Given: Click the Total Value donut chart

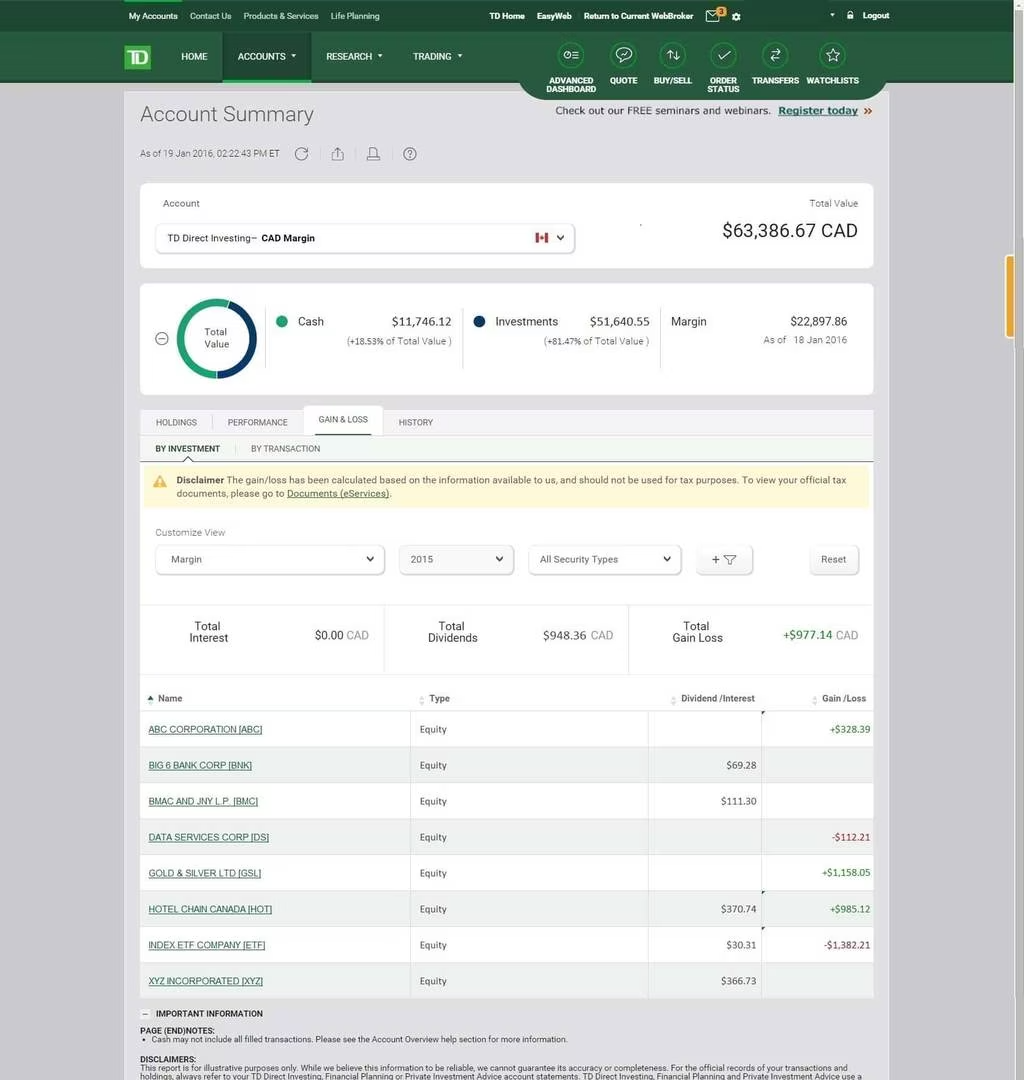Looking at the screenshot, I should (x=216, y=338).
